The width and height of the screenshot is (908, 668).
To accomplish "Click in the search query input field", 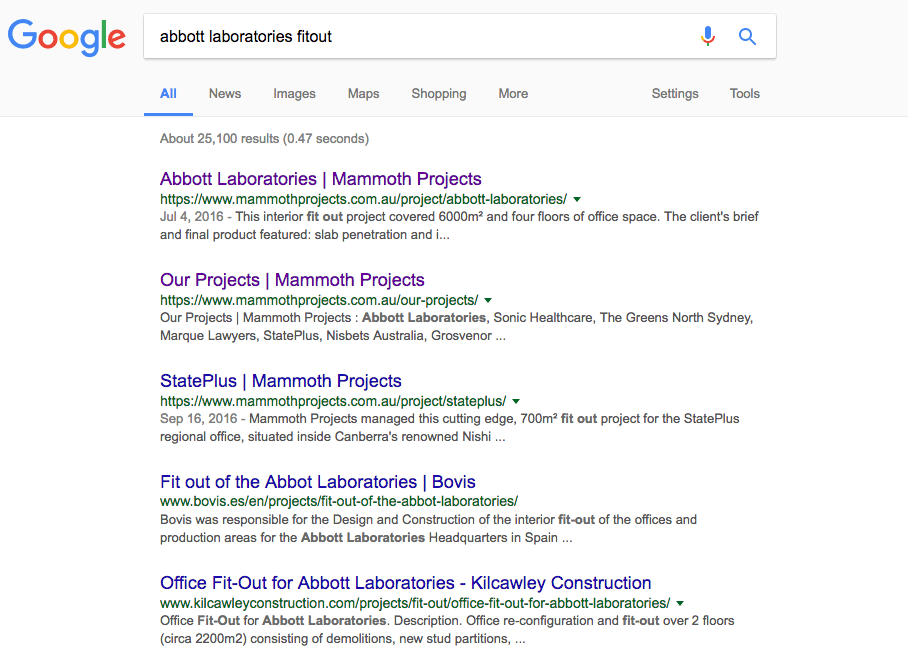I will click(x=420, y=37).
